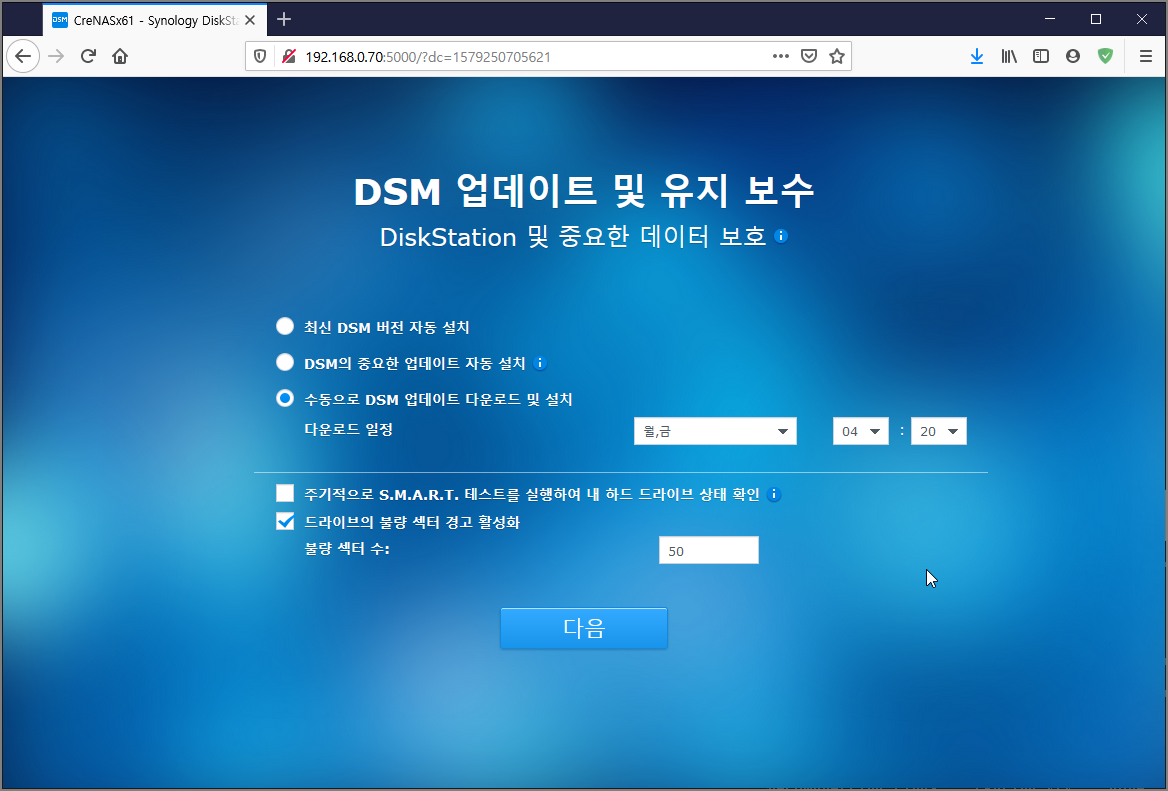Click info icon beside S.M.A.R.T. test option
Viewport: 1168px width, 791px height.
click(774, 494)
